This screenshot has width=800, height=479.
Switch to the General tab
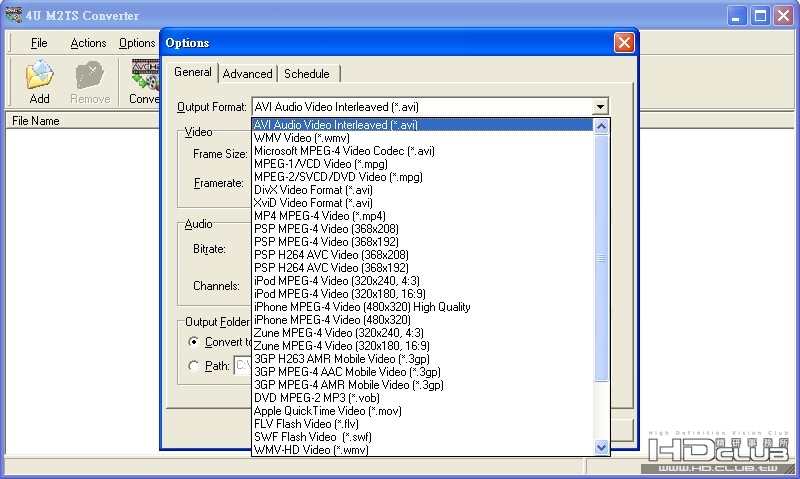point(192,72)
